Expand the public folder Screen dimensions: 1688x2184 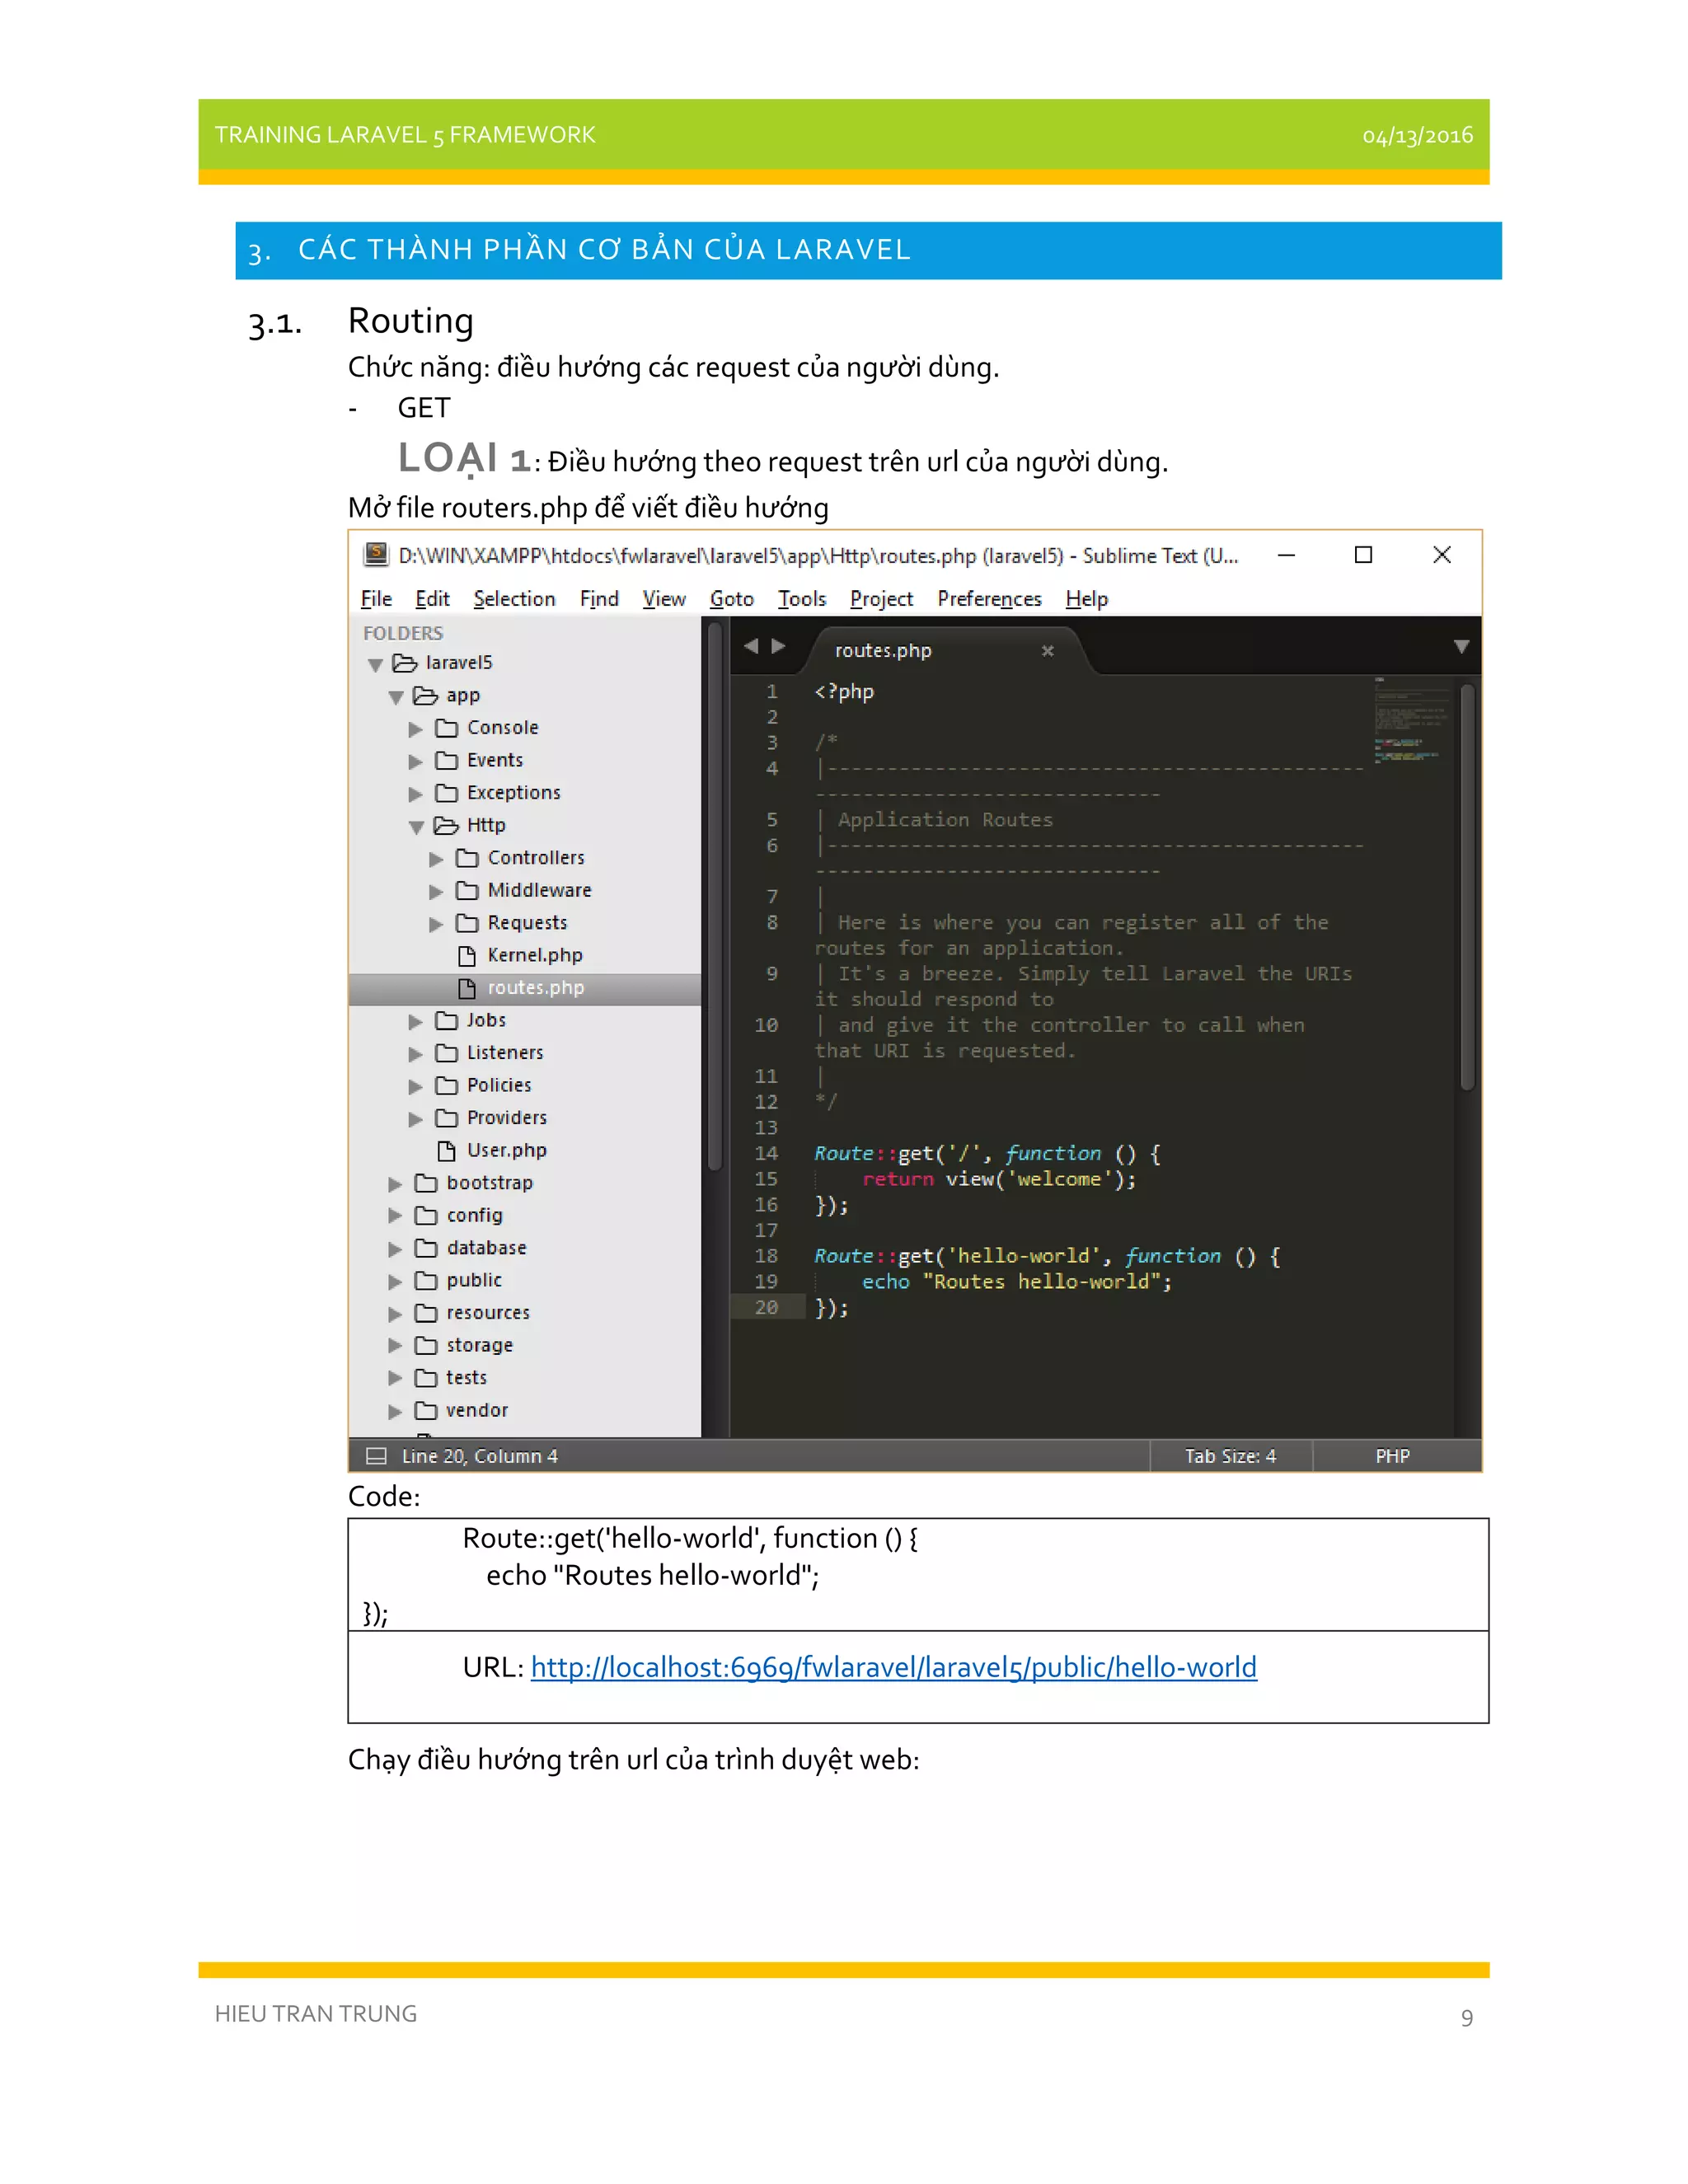click(x=396, y=1281)
